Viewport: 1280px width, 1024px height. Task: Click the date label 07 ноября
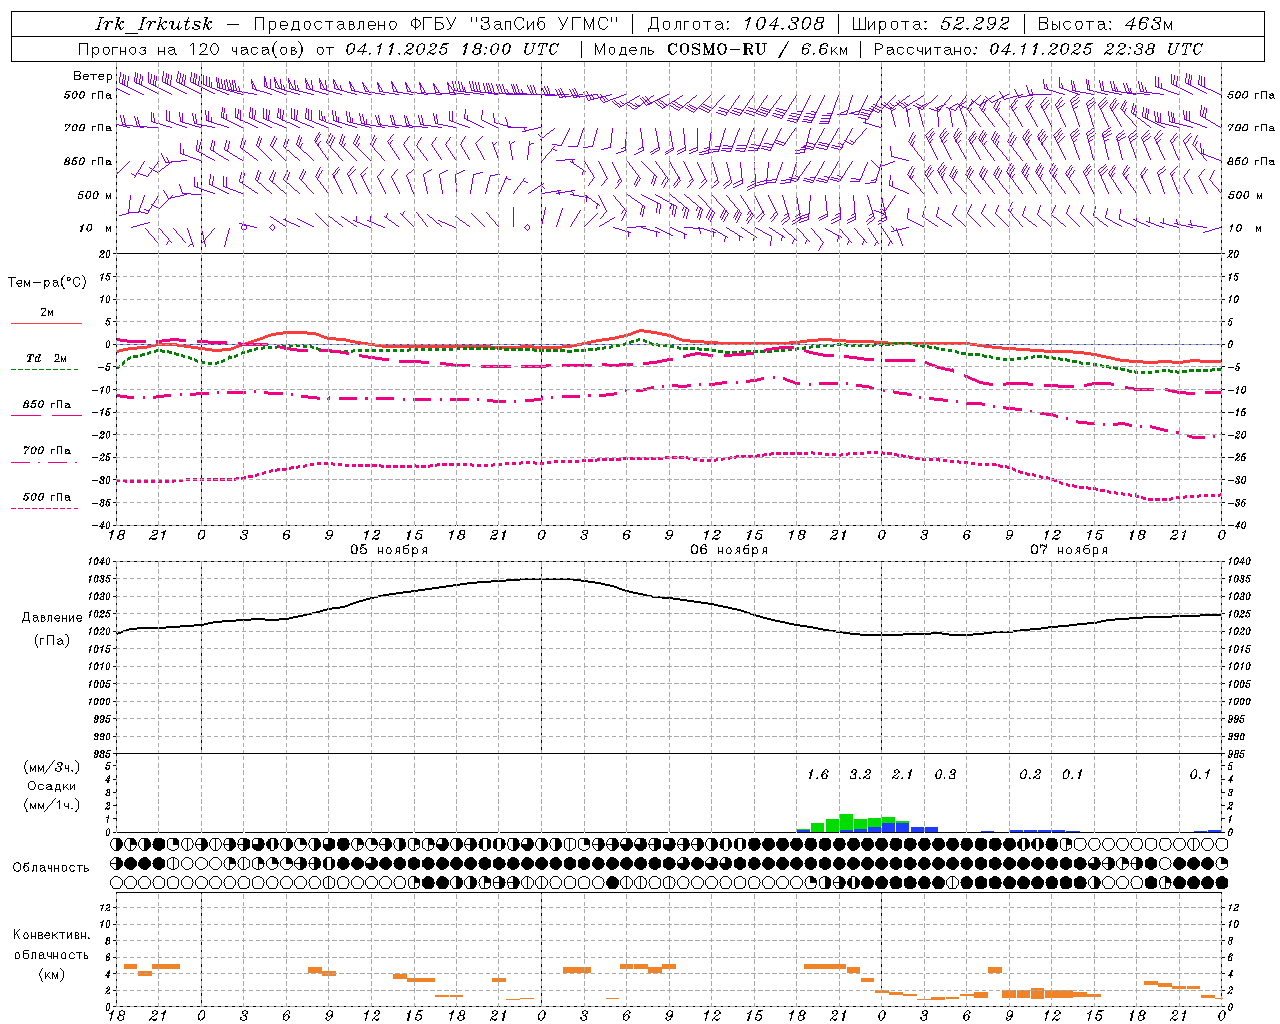pyautogui.click(x=1069, y=550)
